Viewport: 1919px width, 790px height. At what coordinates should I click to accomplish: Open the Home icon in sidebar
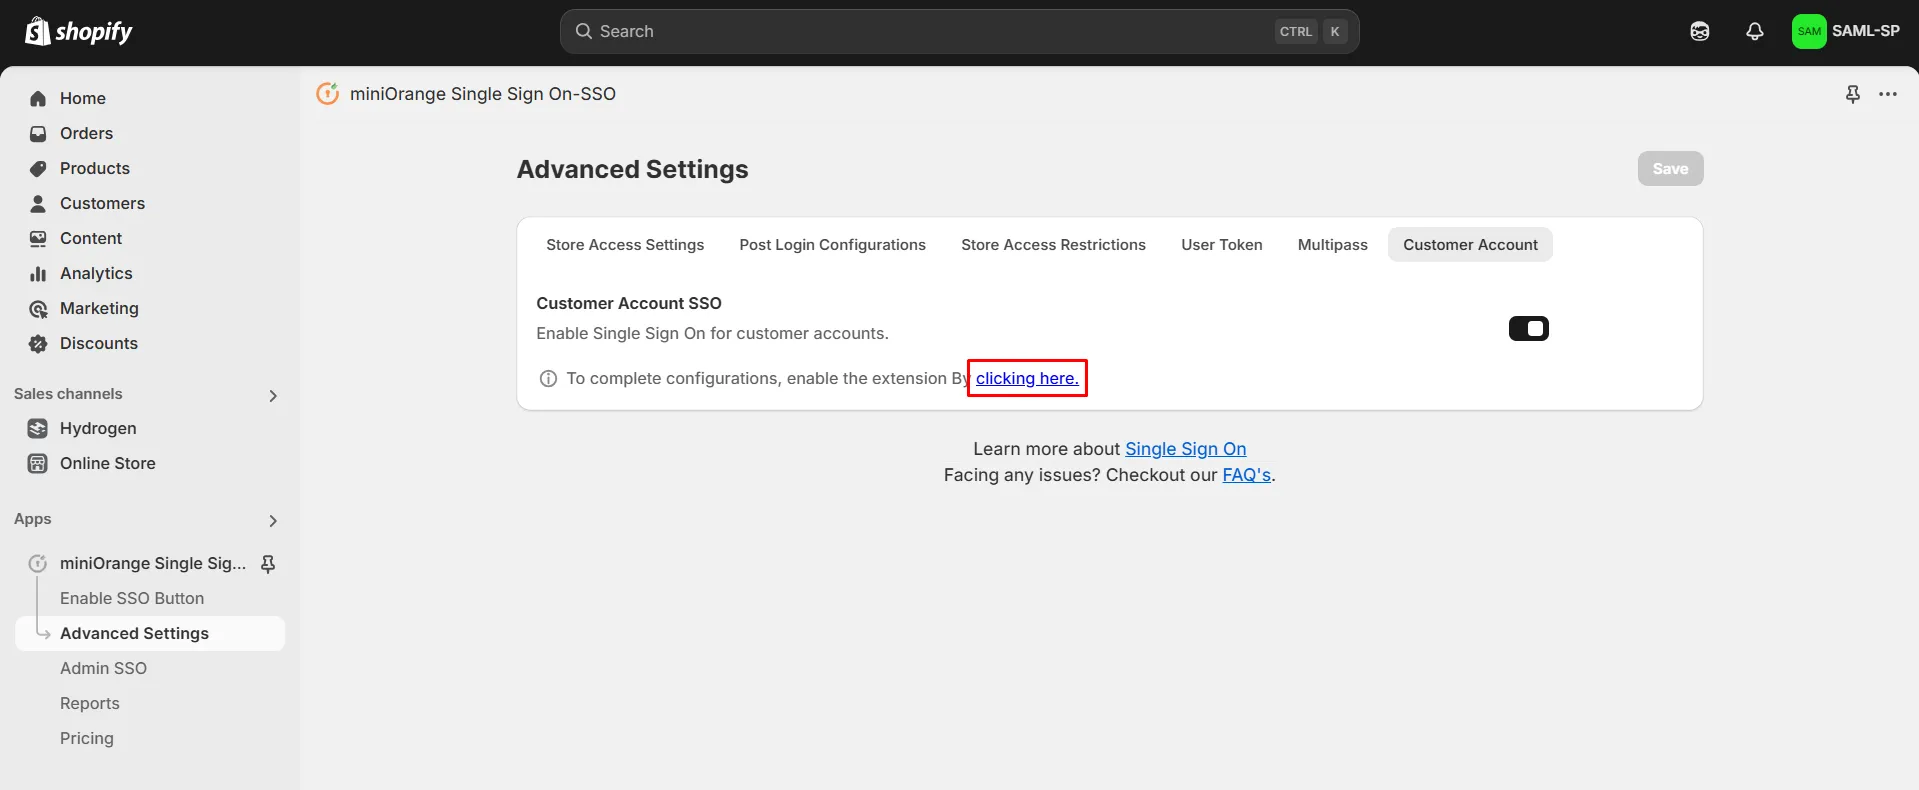click(38, 98)
